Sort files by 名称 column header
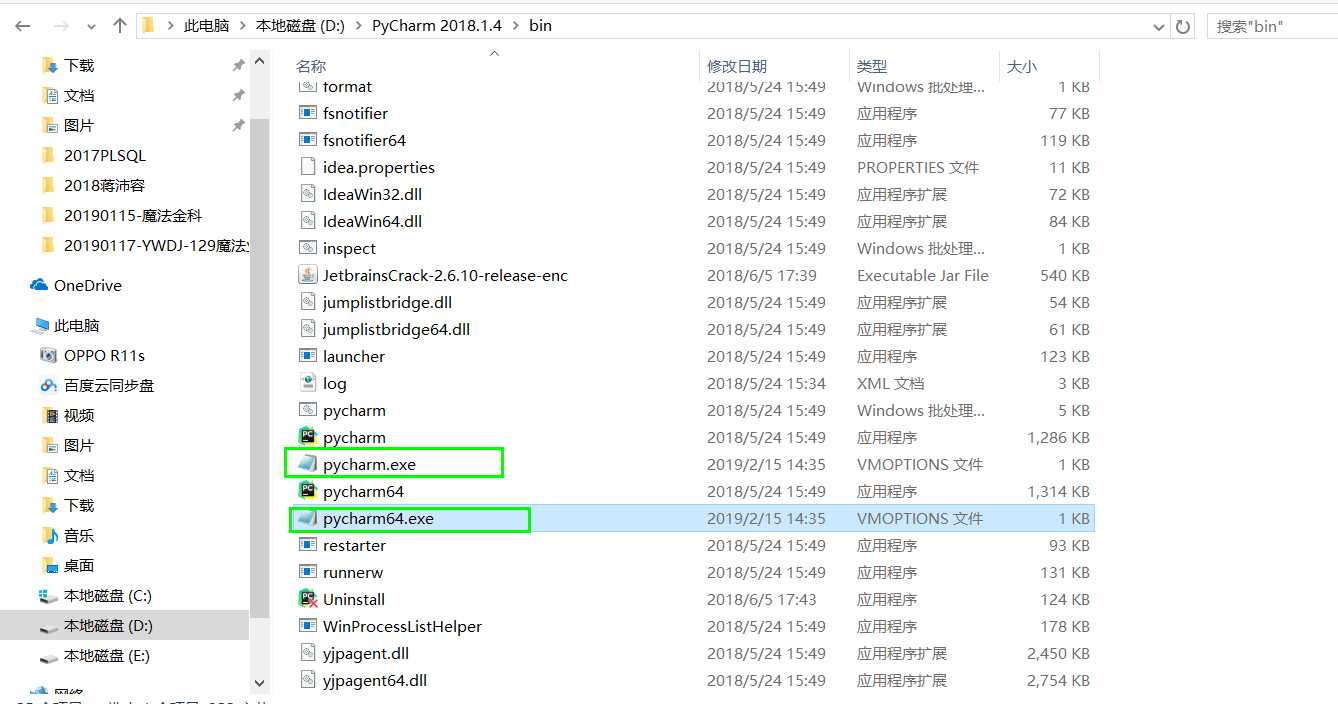Viewport: 1338px width, 704px height. 311,66
